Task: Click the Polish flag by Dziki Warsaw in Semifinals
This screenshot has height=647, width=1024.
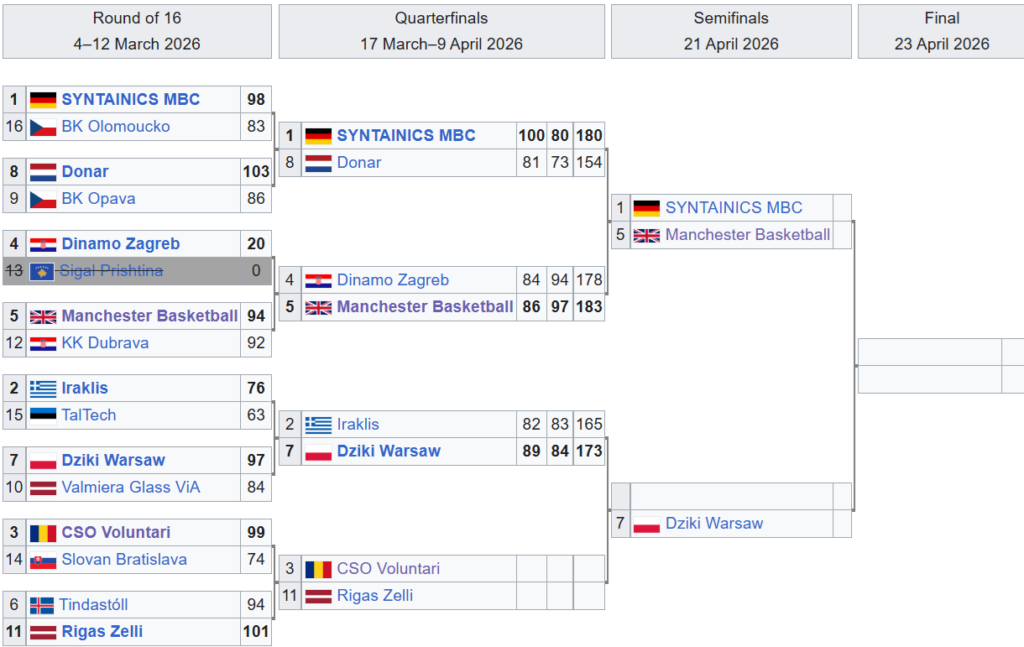Action: 646,524
